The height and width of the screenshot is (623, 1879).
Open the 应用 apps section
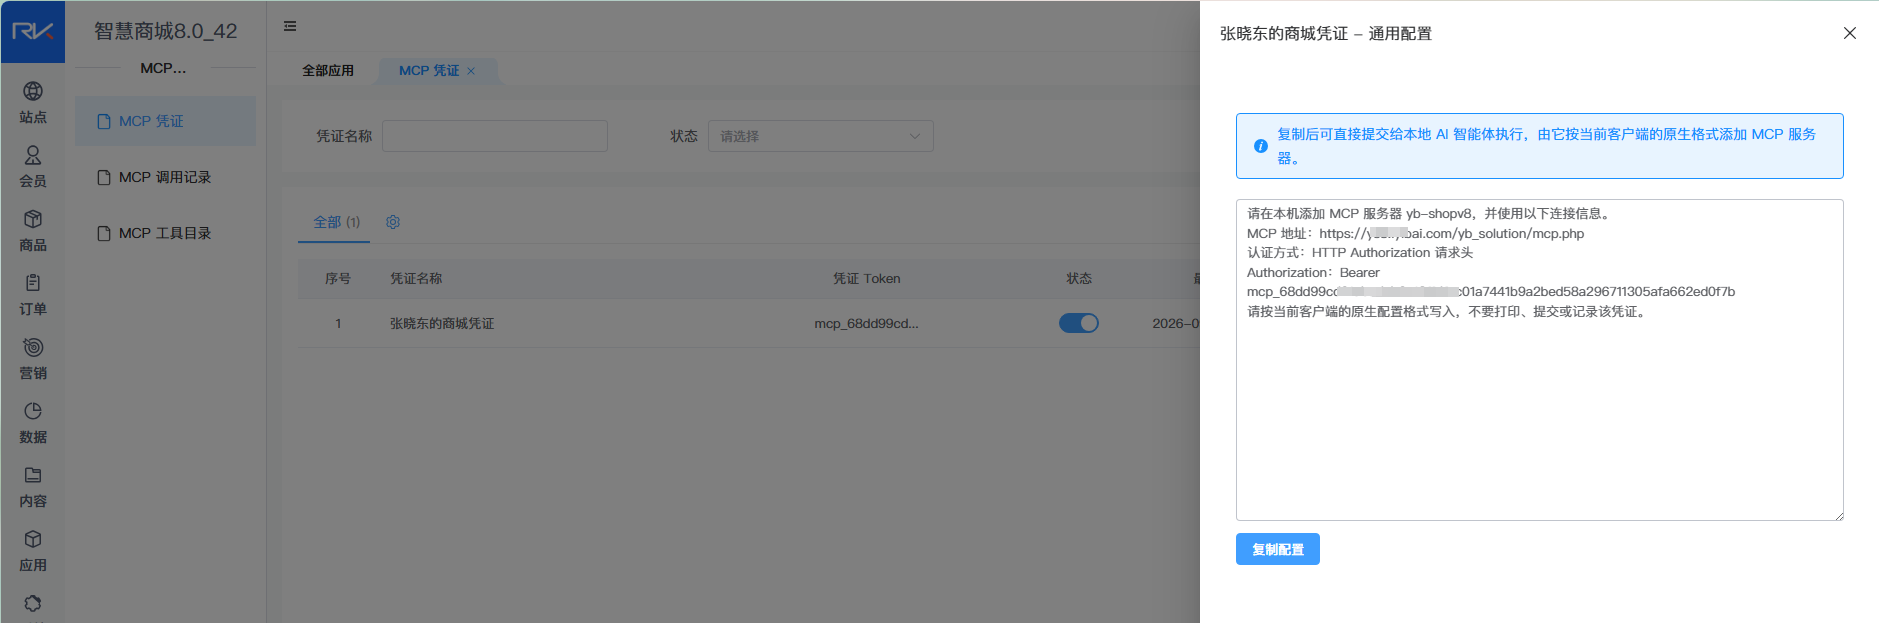tap(33, 551)
